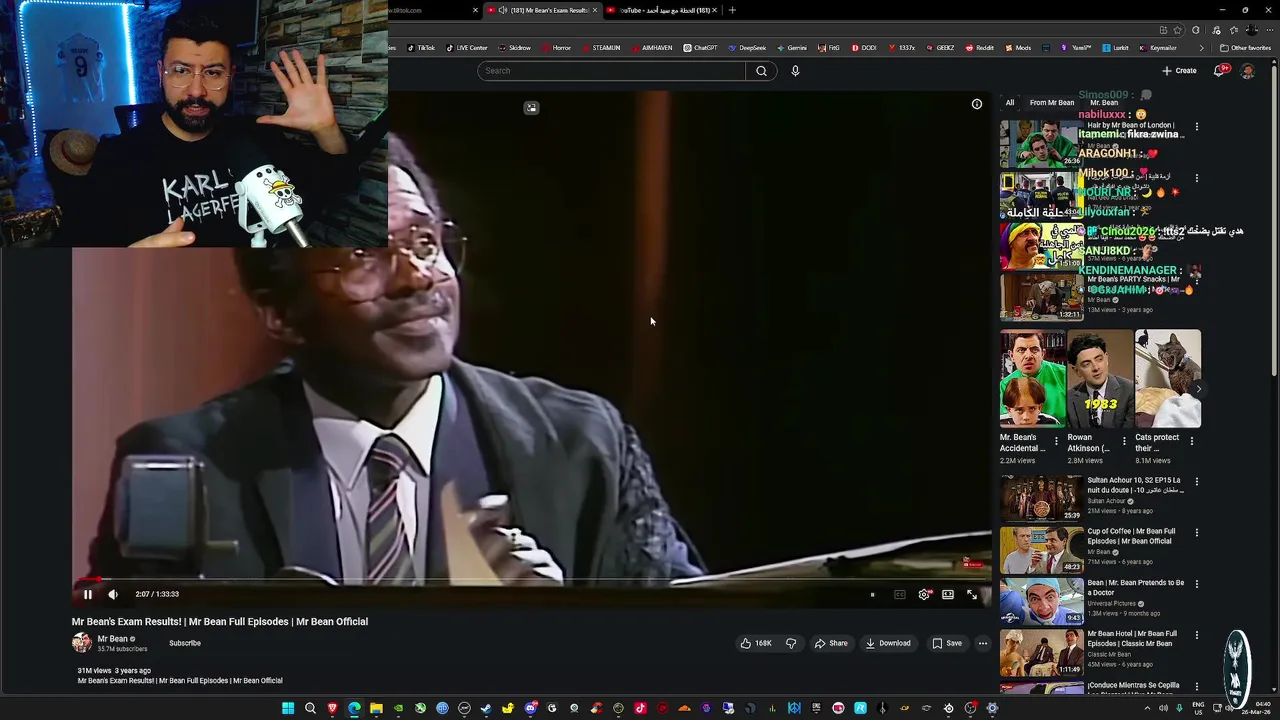Click the Create button
Screen dimensions: 1280x720
click(1180, 71)
